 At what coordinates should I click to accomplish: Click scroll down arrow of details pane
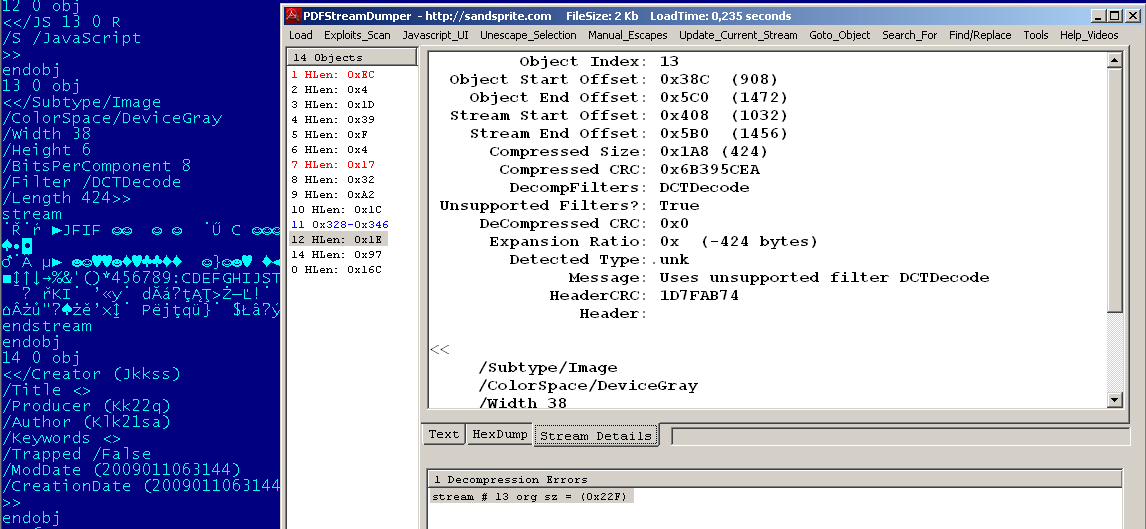tap(1115, 399)
